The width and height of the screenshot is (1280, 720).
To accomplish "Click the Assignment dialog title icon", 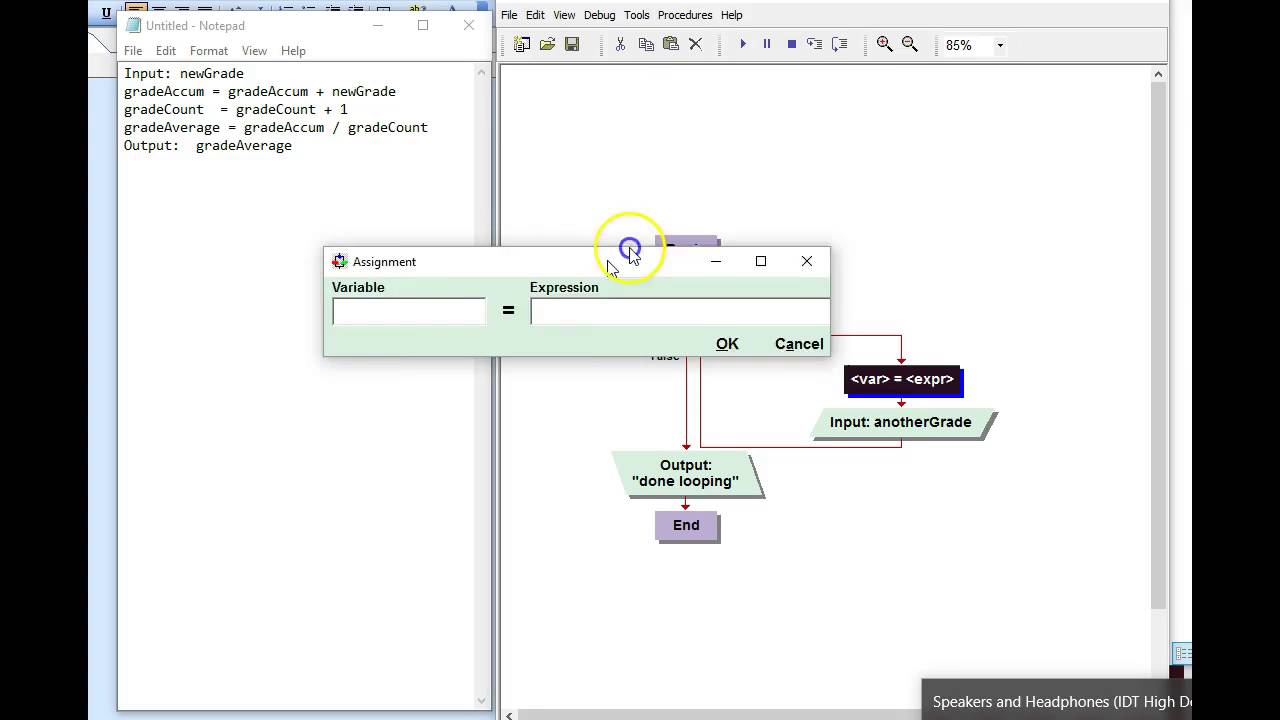I will tap(339, 261).
